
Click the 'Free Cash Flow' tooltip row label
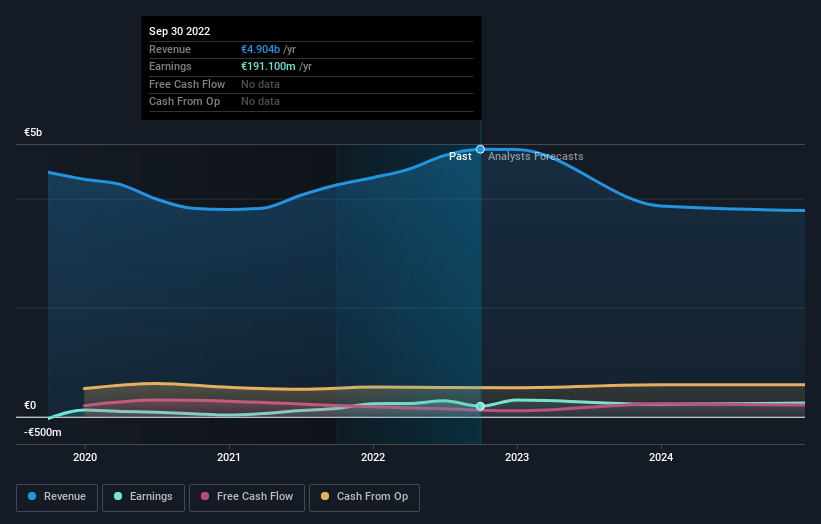pos(187,84)
